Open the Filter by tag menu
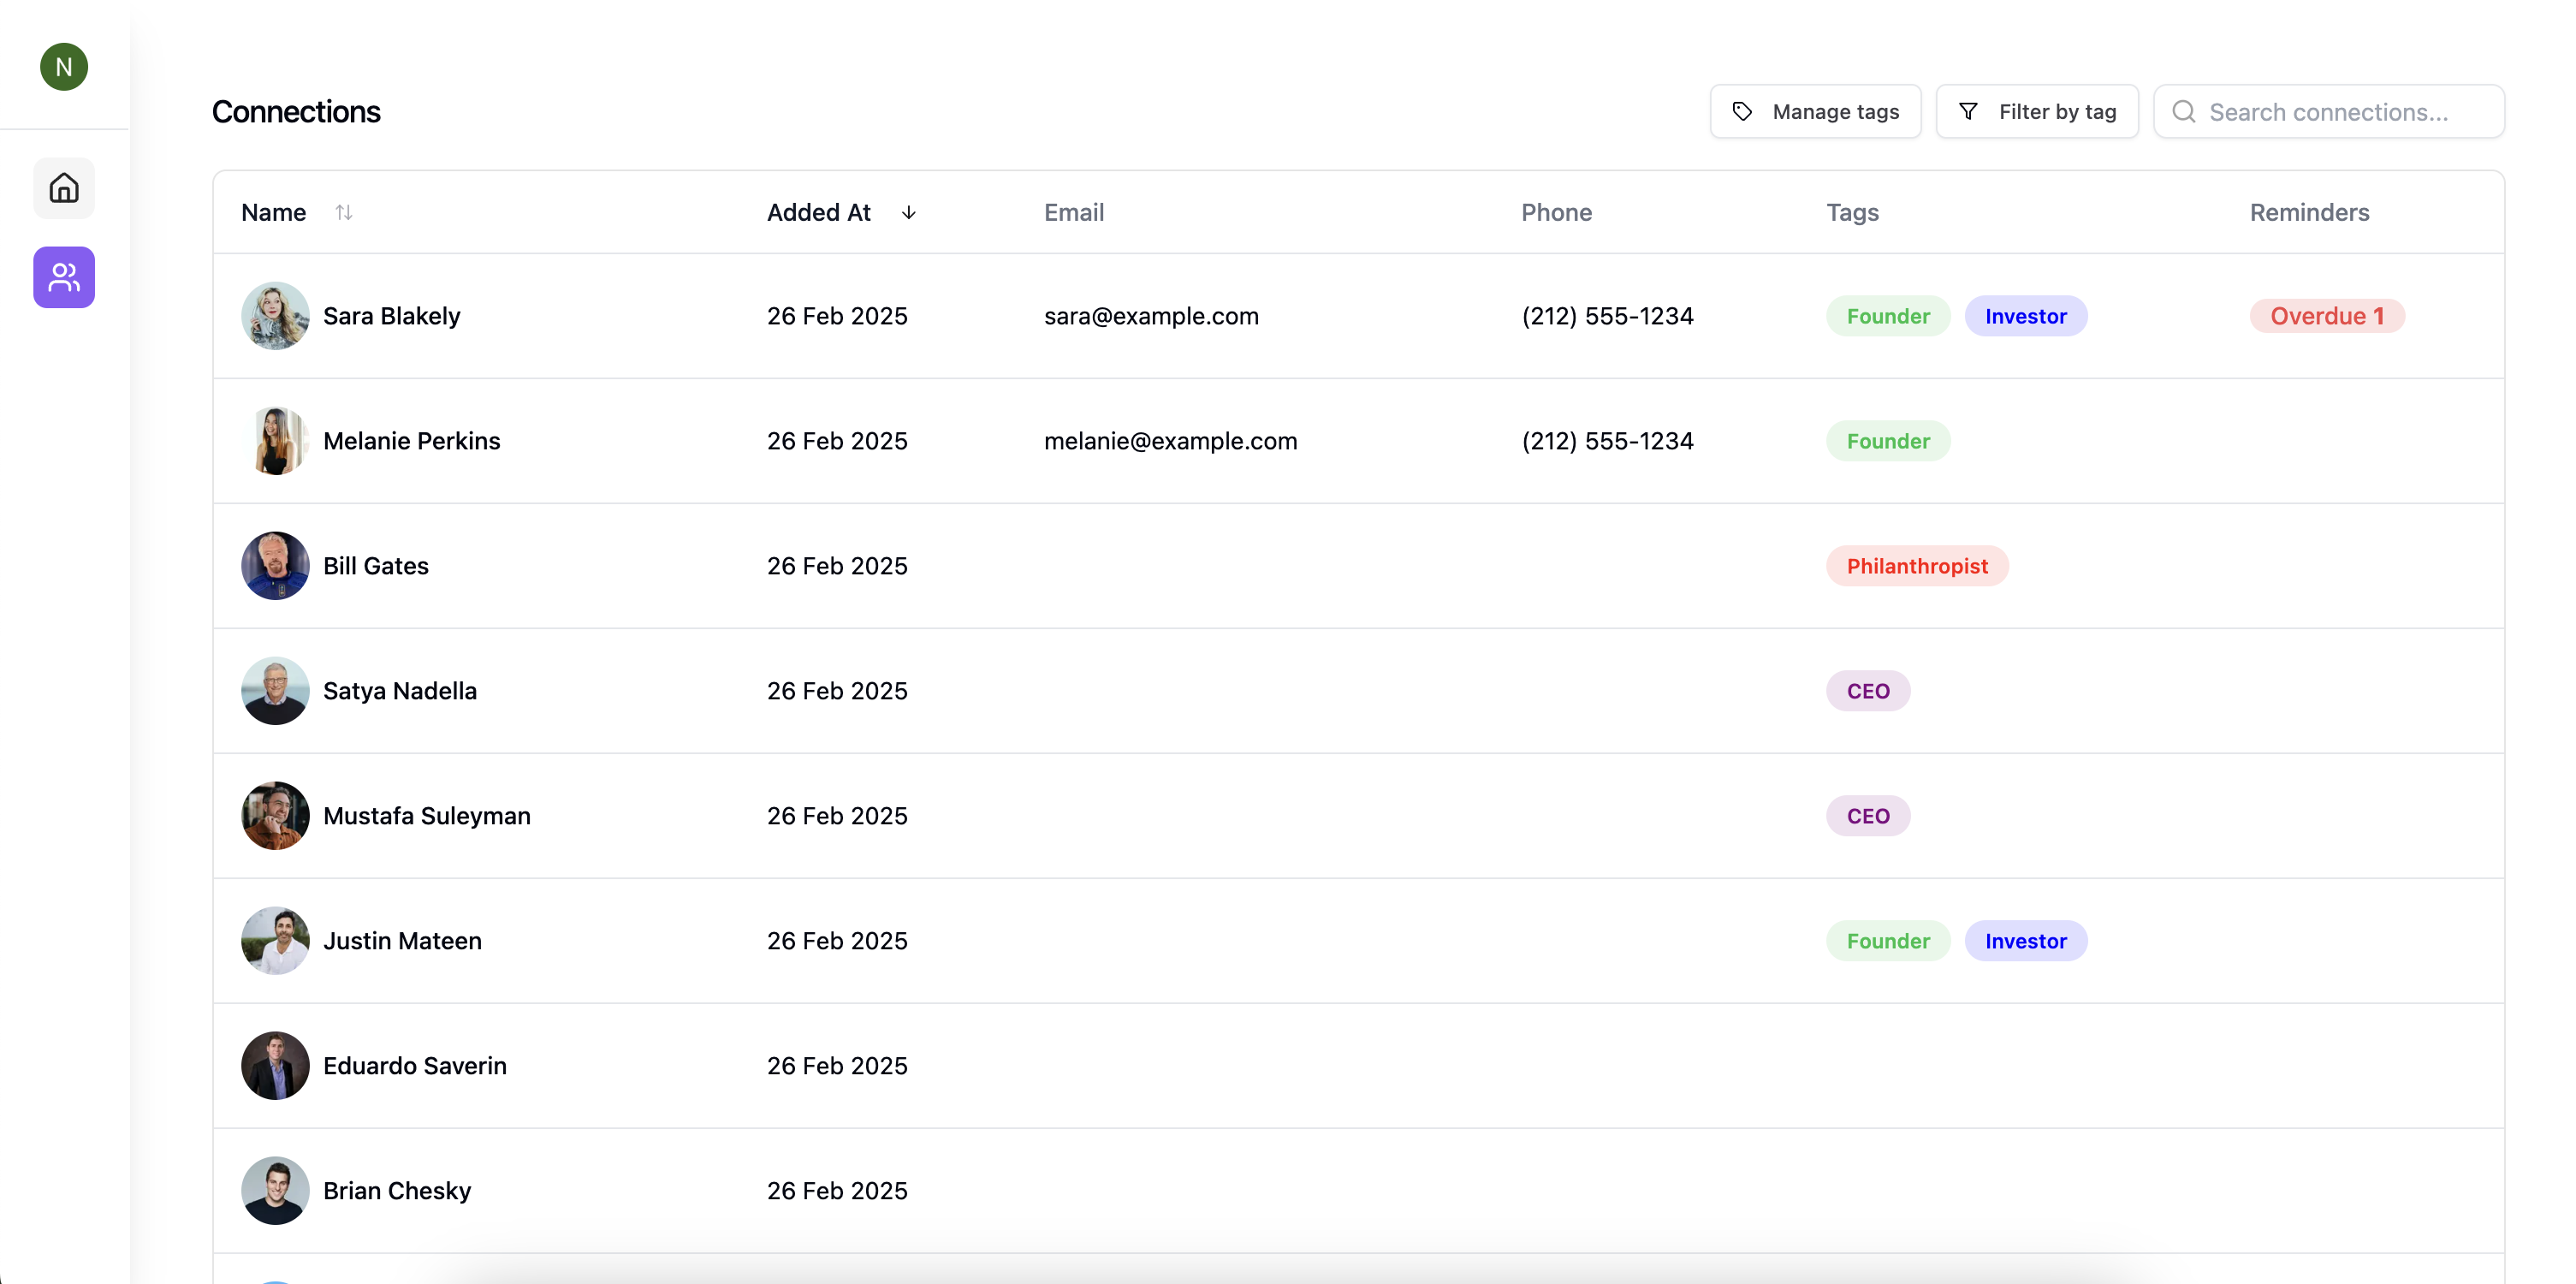Viewport: 2576px width, 1284px height. (x=2037, y=112)
